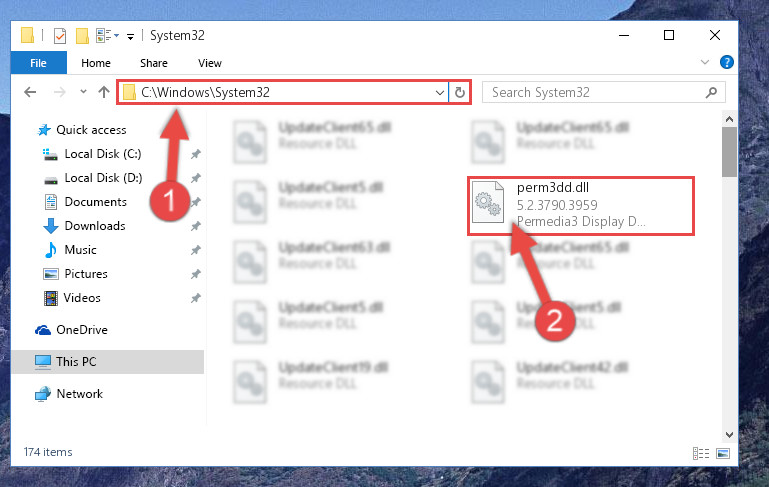
Task: Click the vertical scrollbar thumb
Action: (x=729, y=152)
